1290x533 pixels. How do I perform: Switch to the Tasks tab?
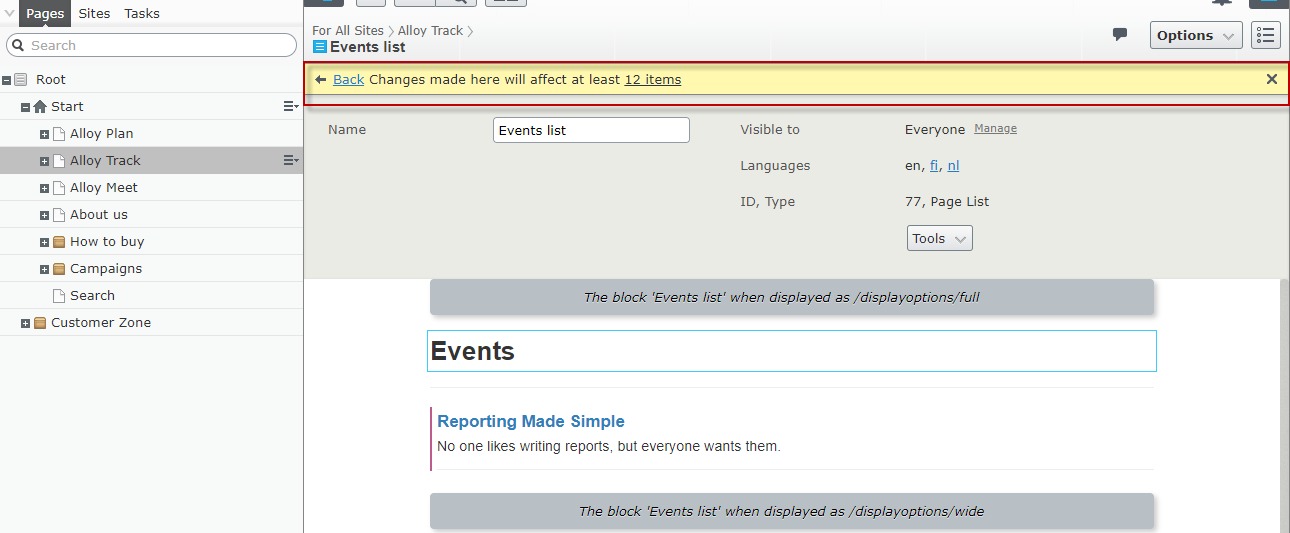142,13
